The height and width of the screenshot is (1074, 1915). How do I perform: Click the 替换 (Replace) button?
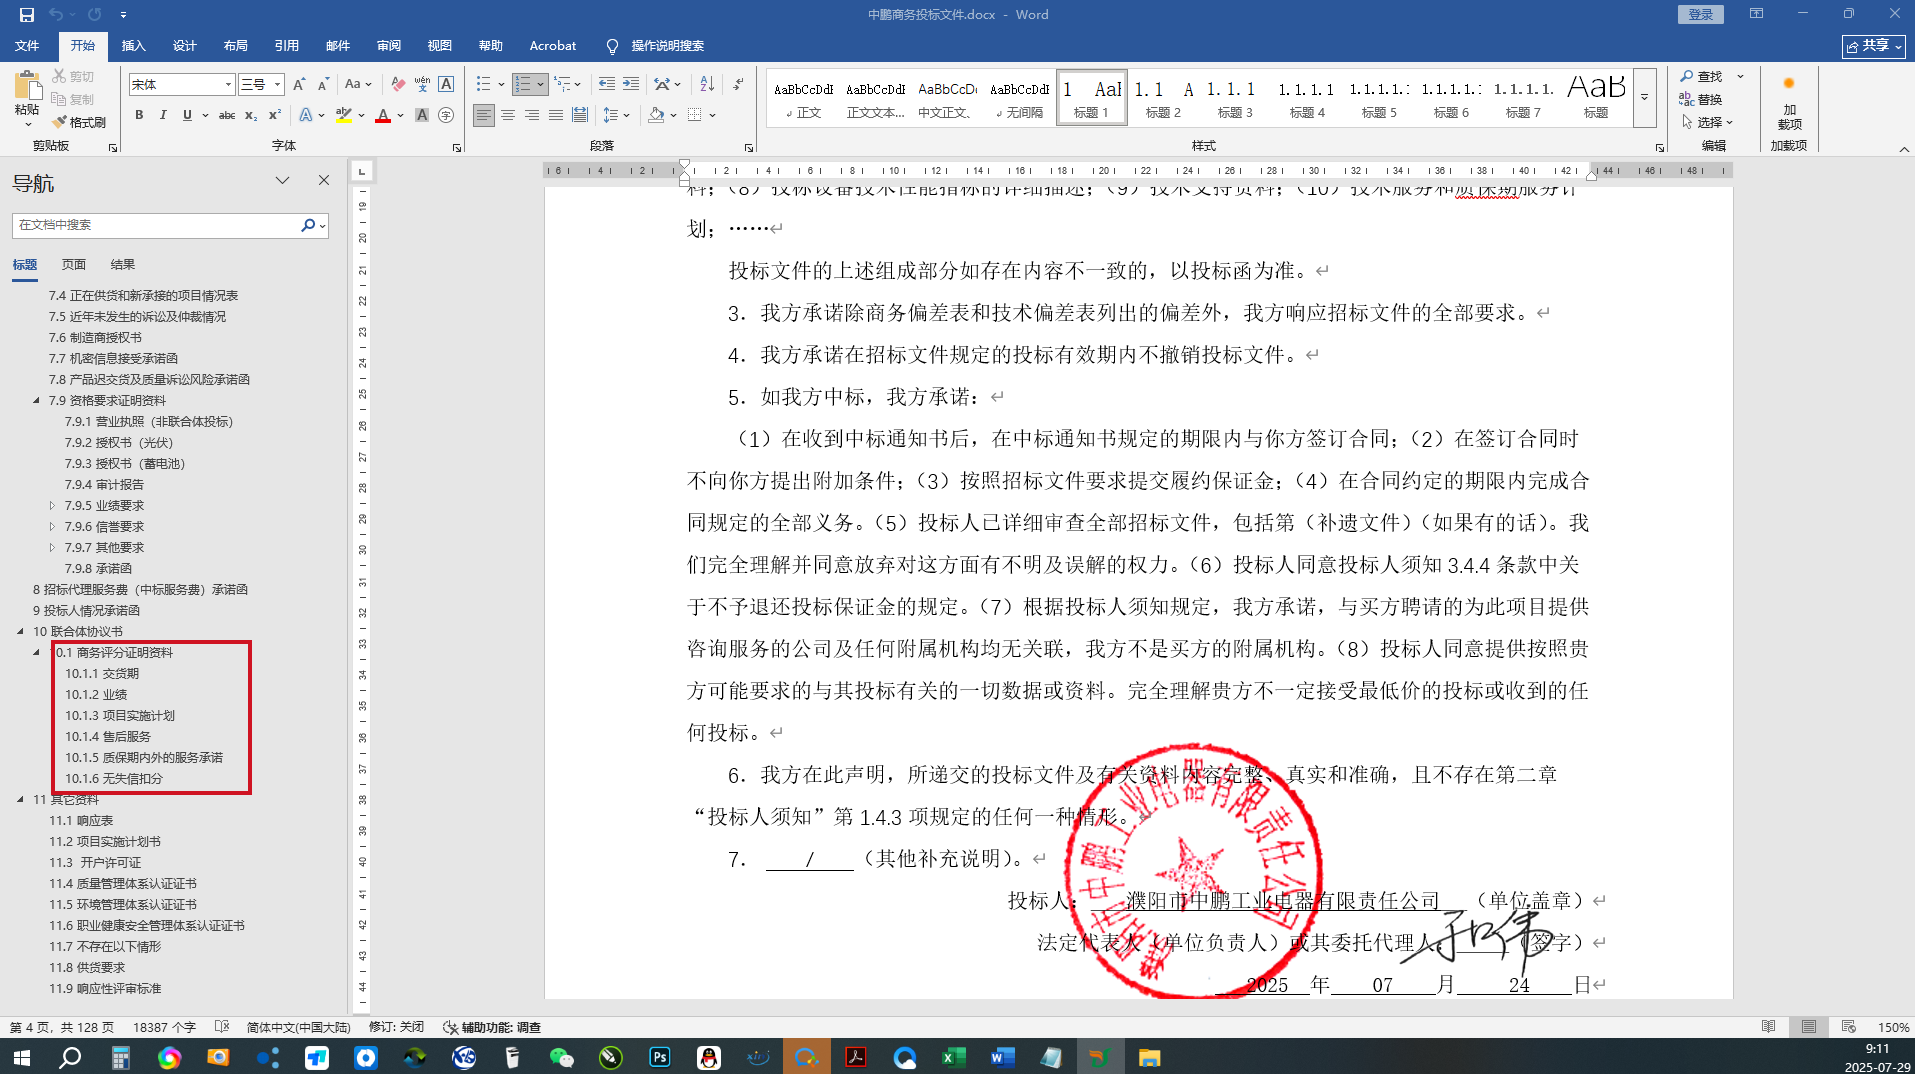coord(1701,99)
